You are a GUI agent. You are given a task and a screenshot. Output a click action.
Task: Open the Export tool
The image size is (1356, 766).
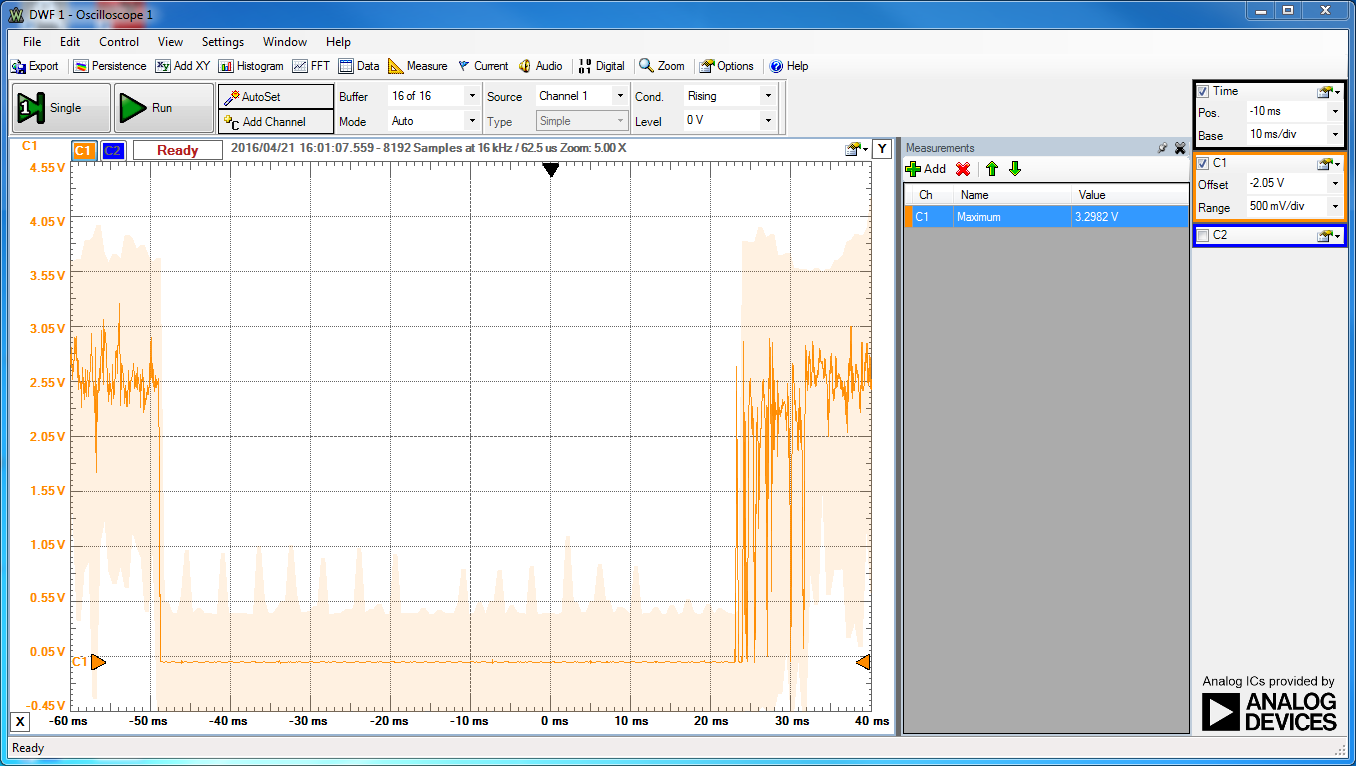35,66
